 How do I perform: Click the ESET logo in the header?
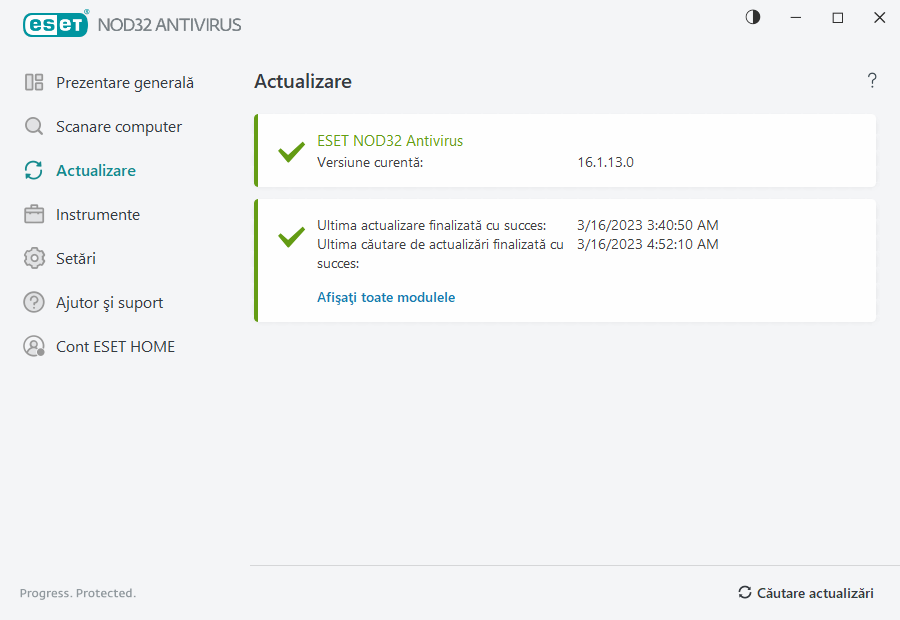pyautogui.click(x=56, y=24)
